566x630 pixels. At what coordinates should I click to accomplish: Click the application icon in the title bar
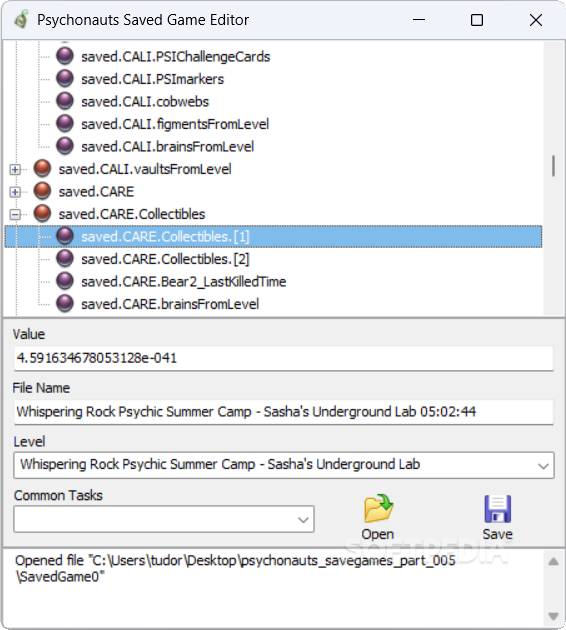tap(21, 20)
